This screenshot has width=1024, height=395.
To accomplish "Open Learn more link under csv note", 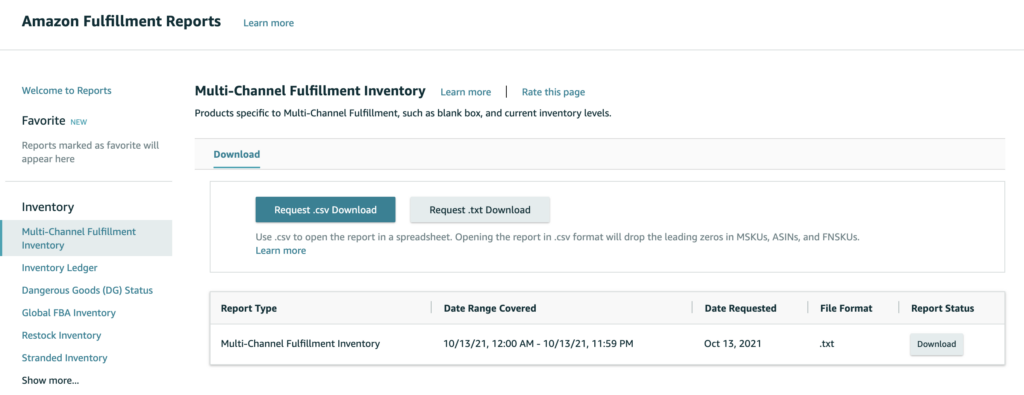I will (x=281, y=251).
